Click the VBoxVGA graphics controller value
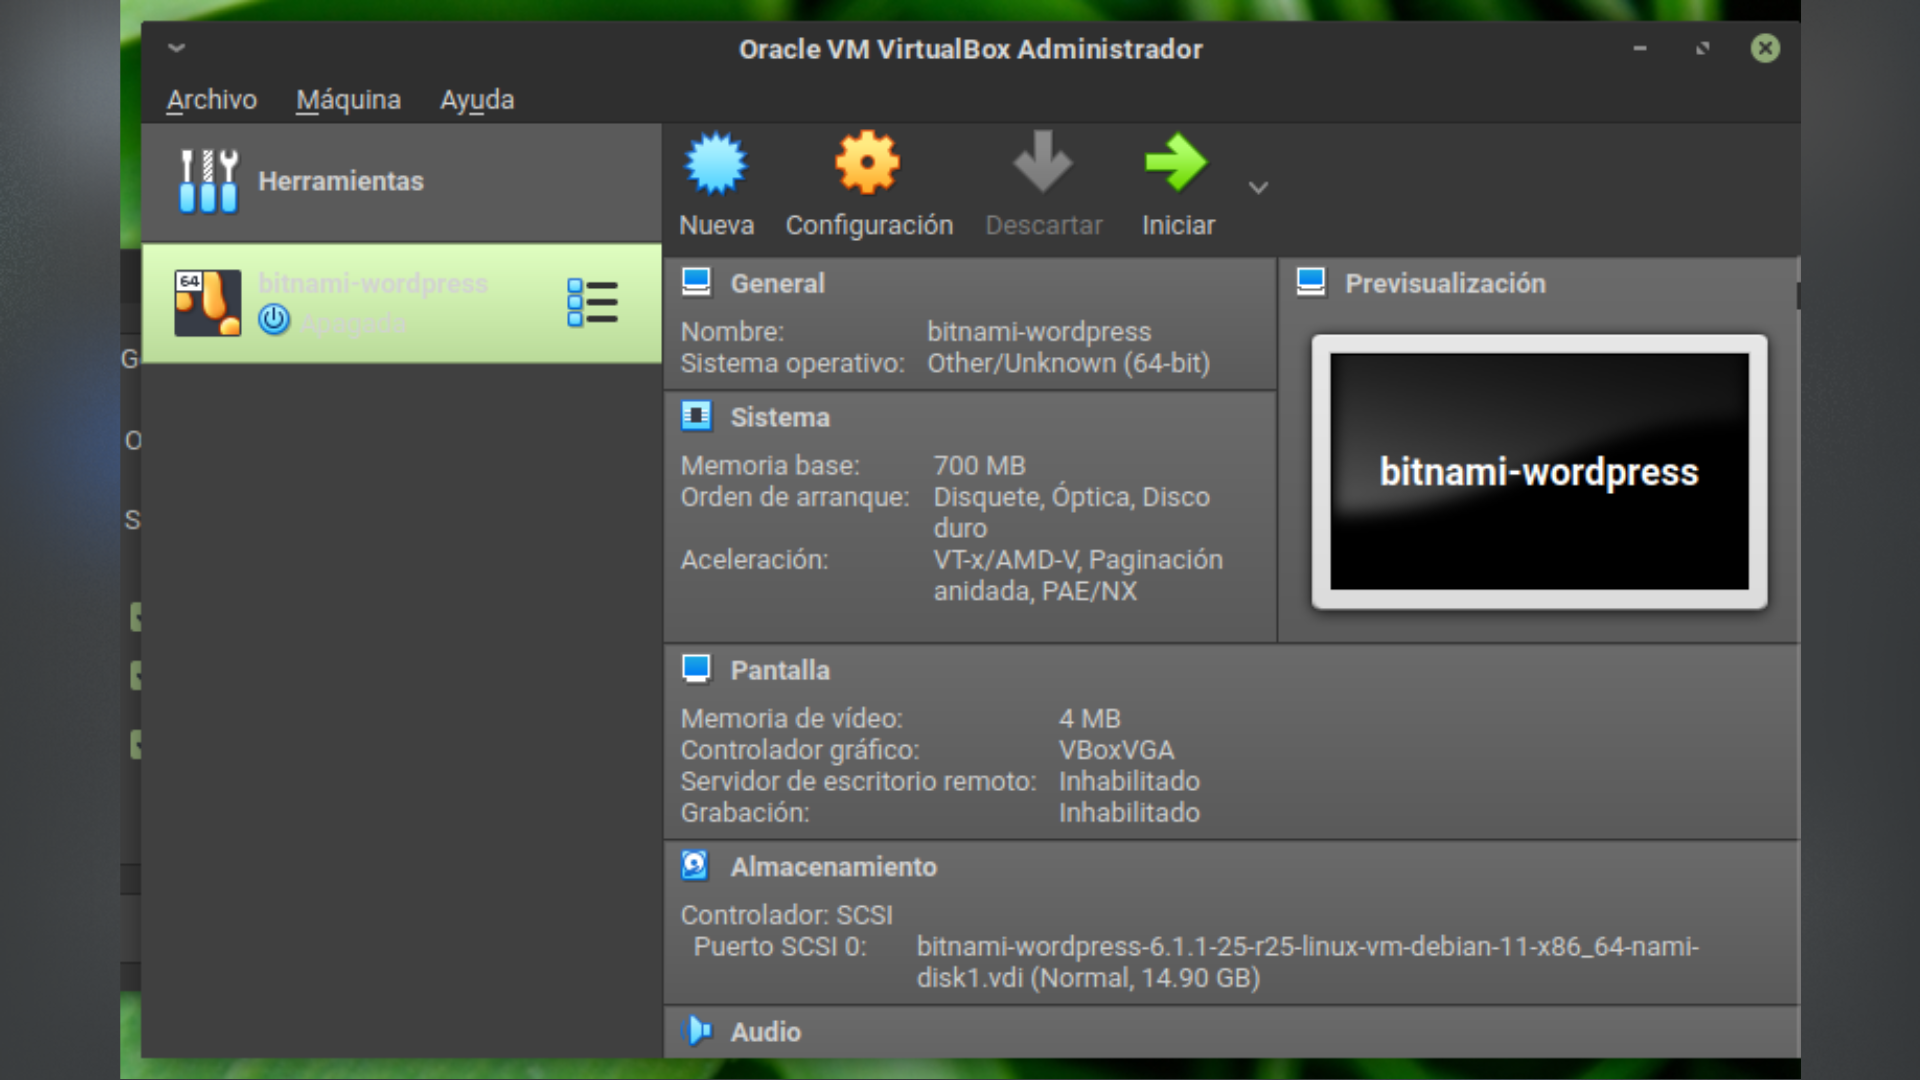The image size is (1920, 1080). coord(1116,750)
